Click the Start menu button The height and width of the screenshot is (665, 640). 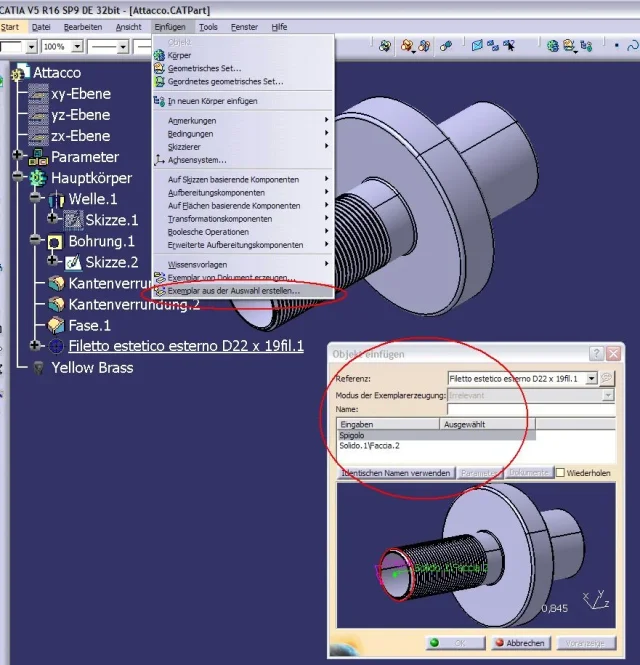point(10,27)
